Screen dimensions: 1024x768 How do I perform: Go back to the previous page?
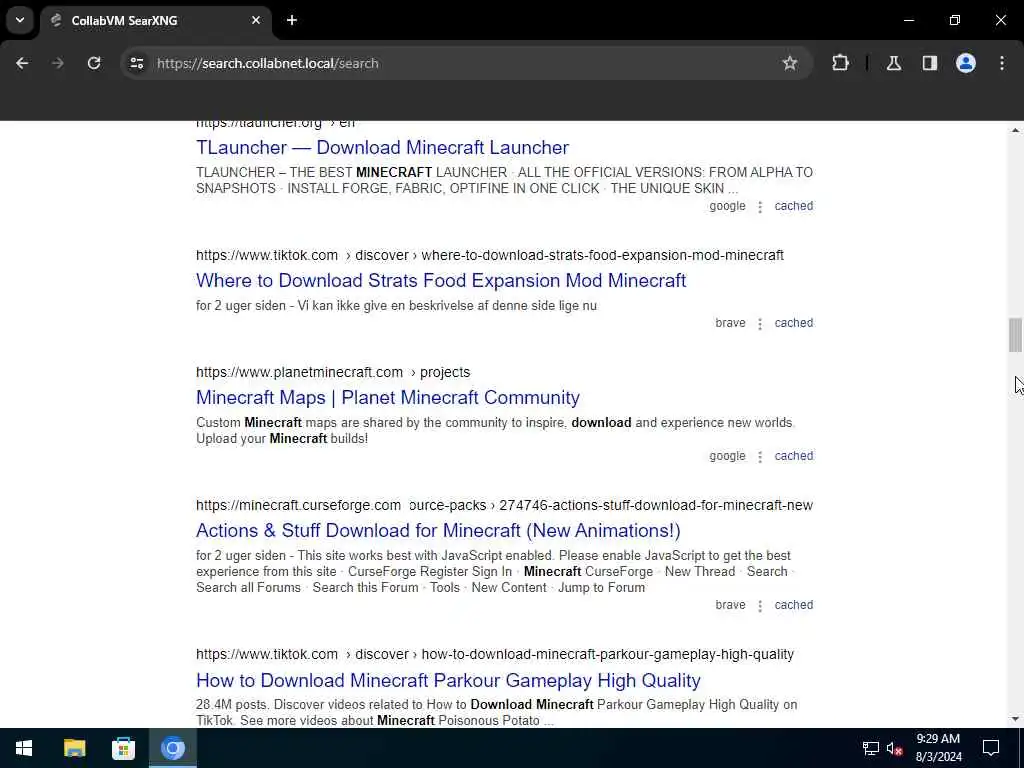22,63
